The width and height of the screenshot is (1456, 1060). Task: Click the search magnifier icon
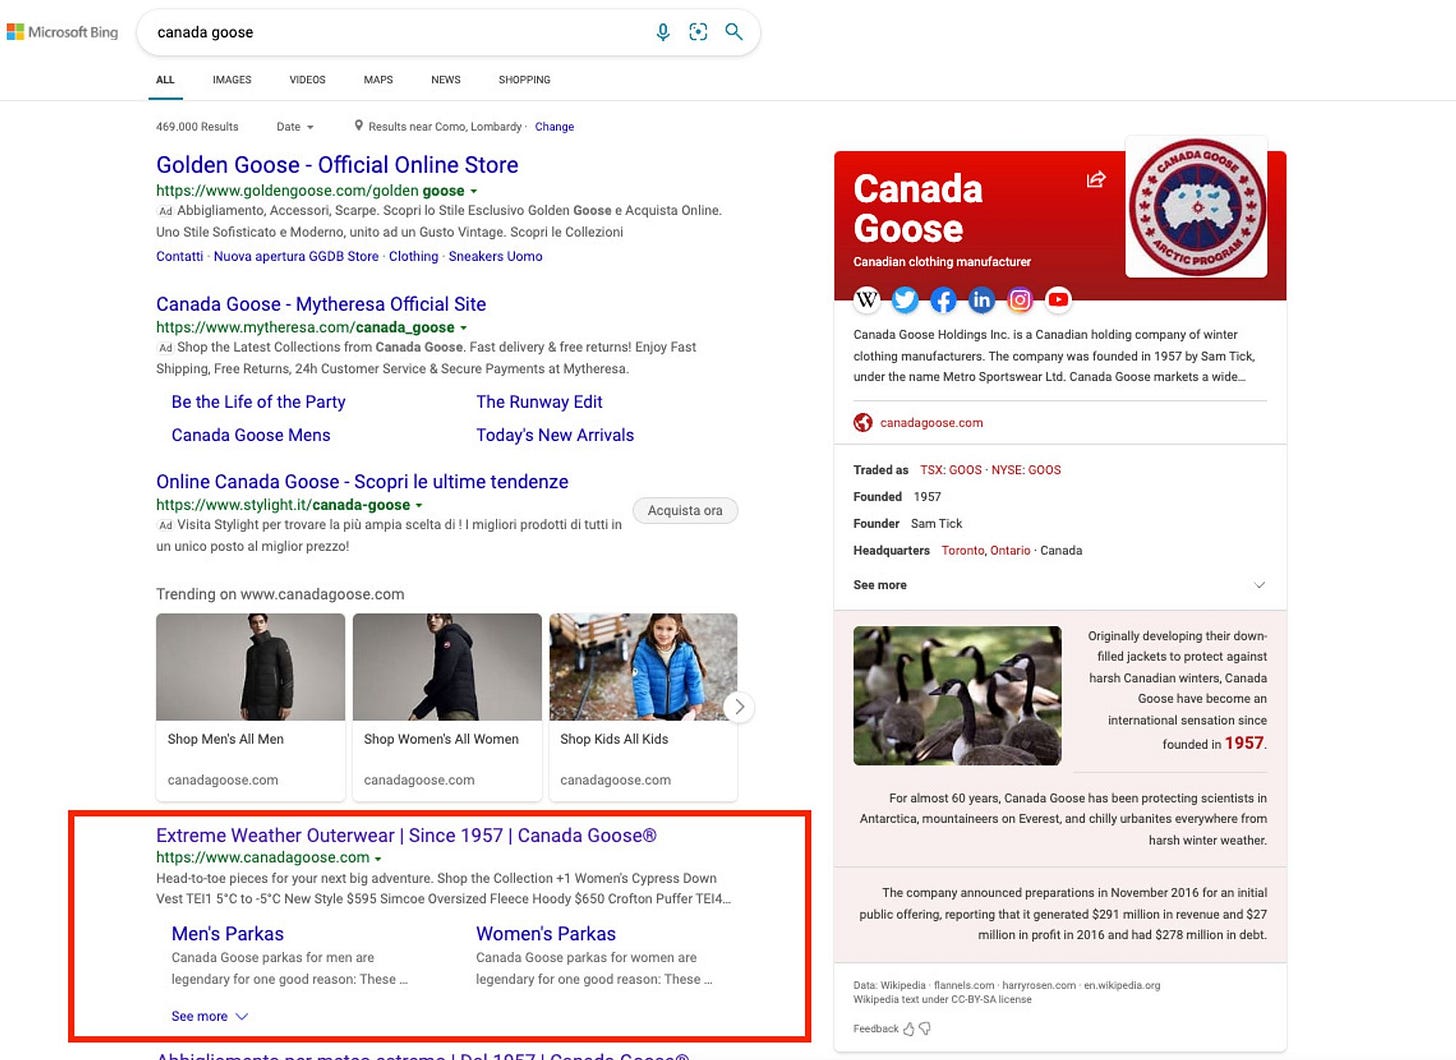[734, 32]
